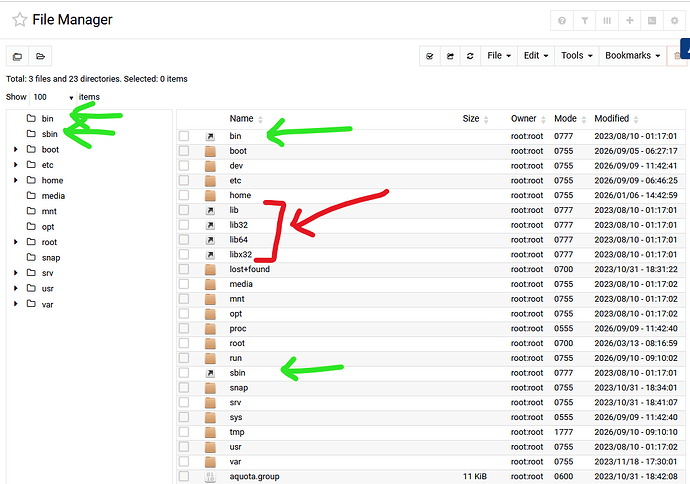
Task: Open module settings gear icon
Action: point(674,21)
